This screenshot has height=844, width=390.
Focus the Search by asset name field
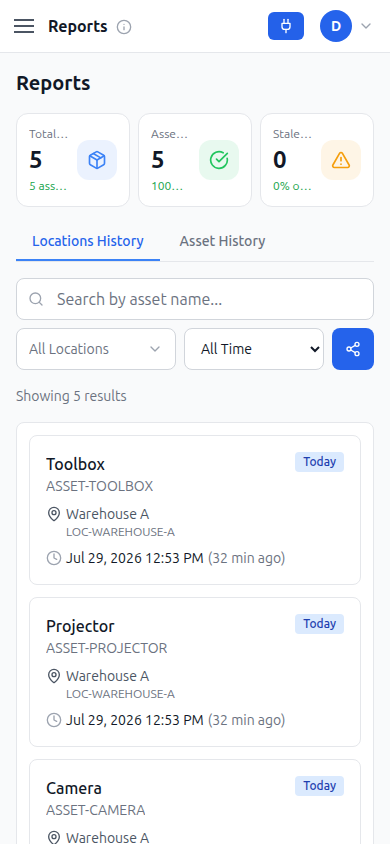[x=195, y=299]
